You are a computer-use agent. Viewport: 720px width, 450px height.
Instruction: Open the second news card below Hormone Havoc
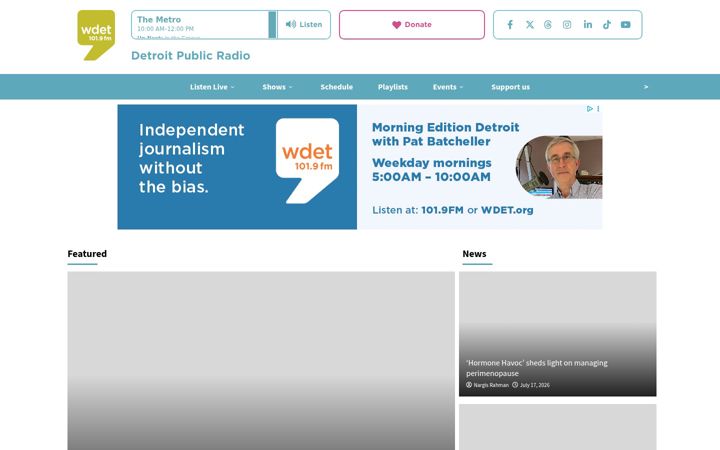click(557, 427)
